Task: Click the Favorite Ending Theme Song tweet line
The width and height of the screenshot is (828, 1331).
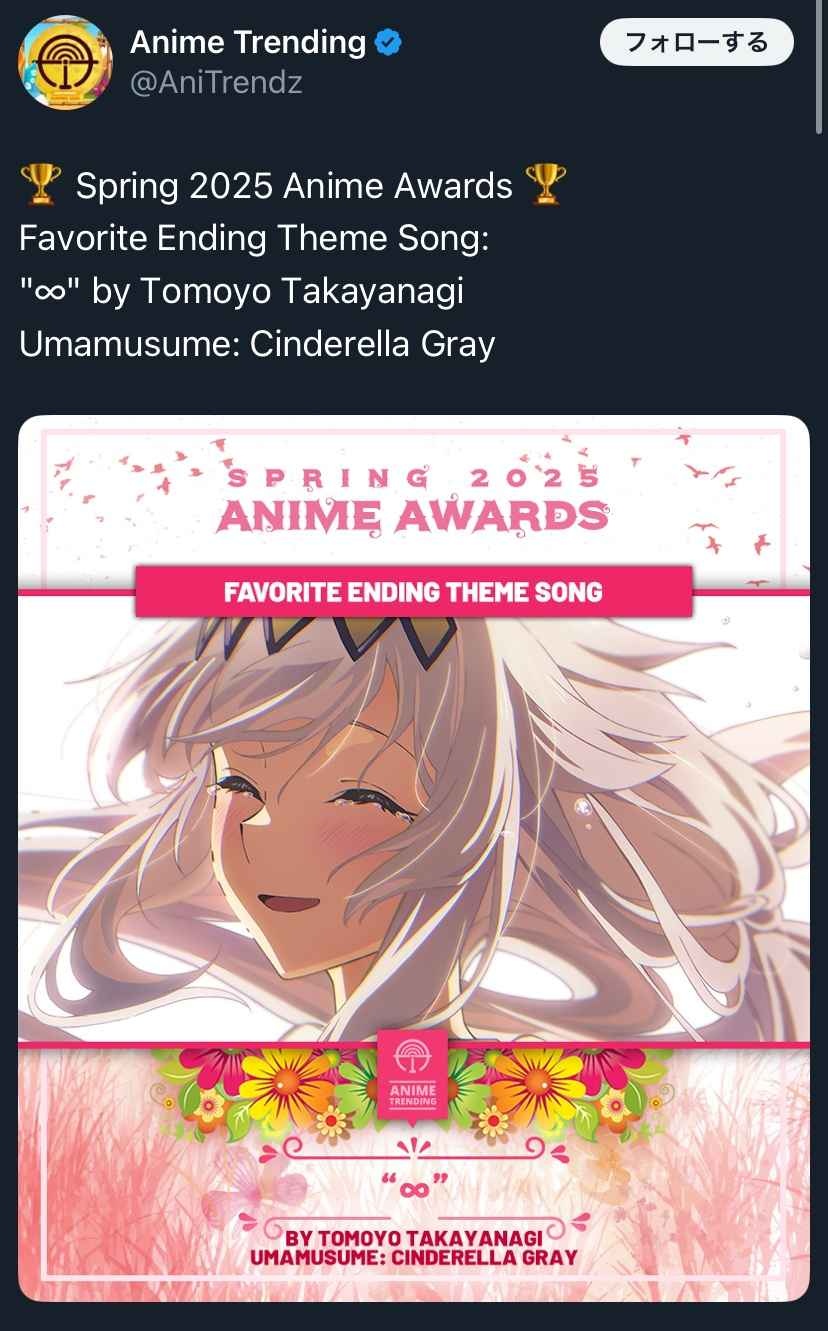Action: pos(253,238)
